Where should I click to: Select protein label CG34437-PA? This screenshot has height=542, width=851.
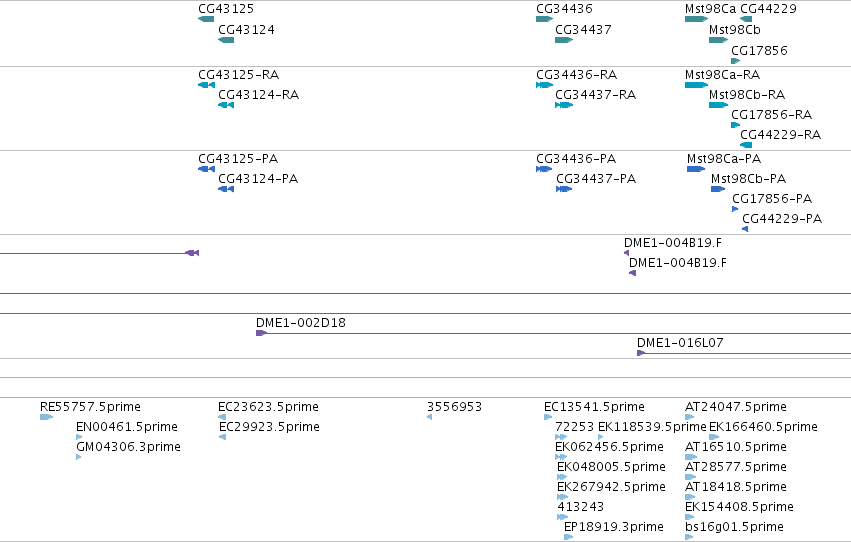[596, 179]
